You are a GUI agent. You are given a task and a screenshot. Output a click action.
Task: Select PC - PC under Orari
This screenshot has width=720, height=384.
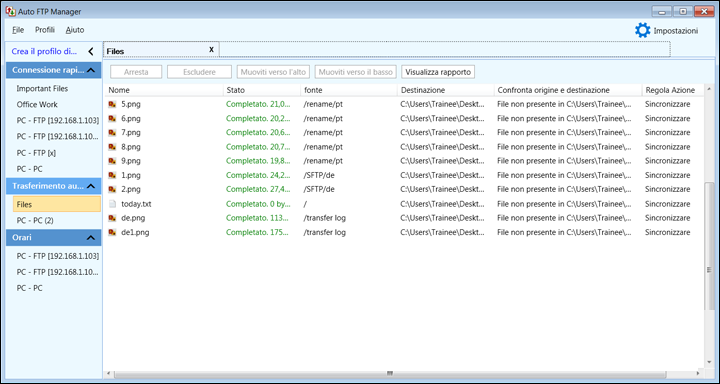tap(29, 288)
